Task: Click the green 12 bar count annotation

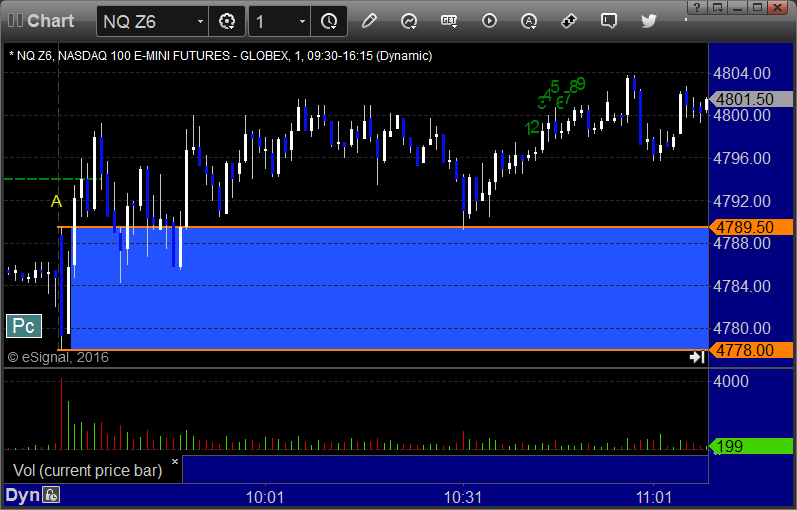Action: click(532, 128)
